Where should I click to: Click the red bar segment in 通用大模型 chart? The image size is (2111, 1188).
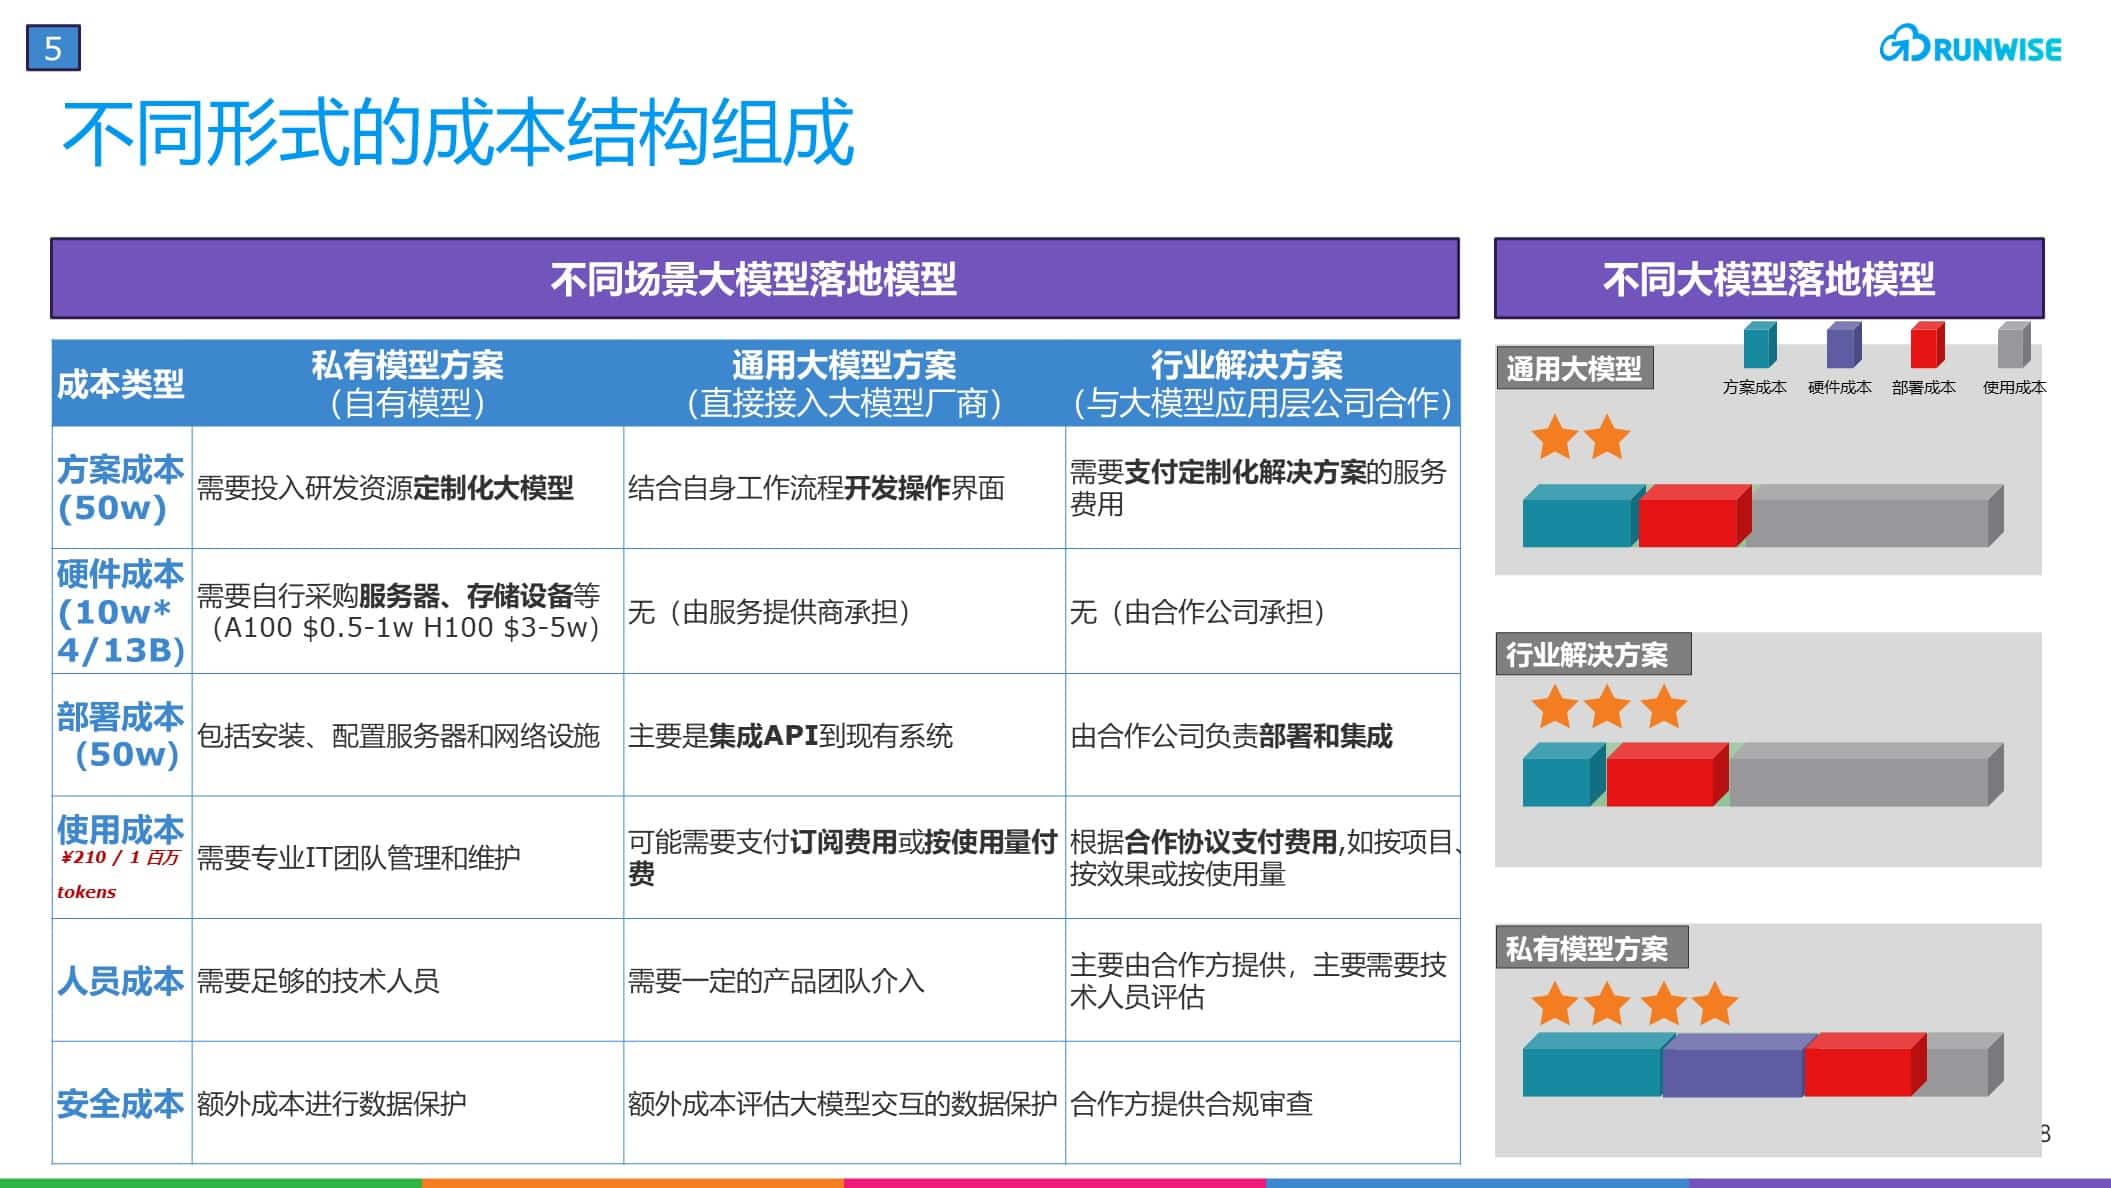point(1693,516)
